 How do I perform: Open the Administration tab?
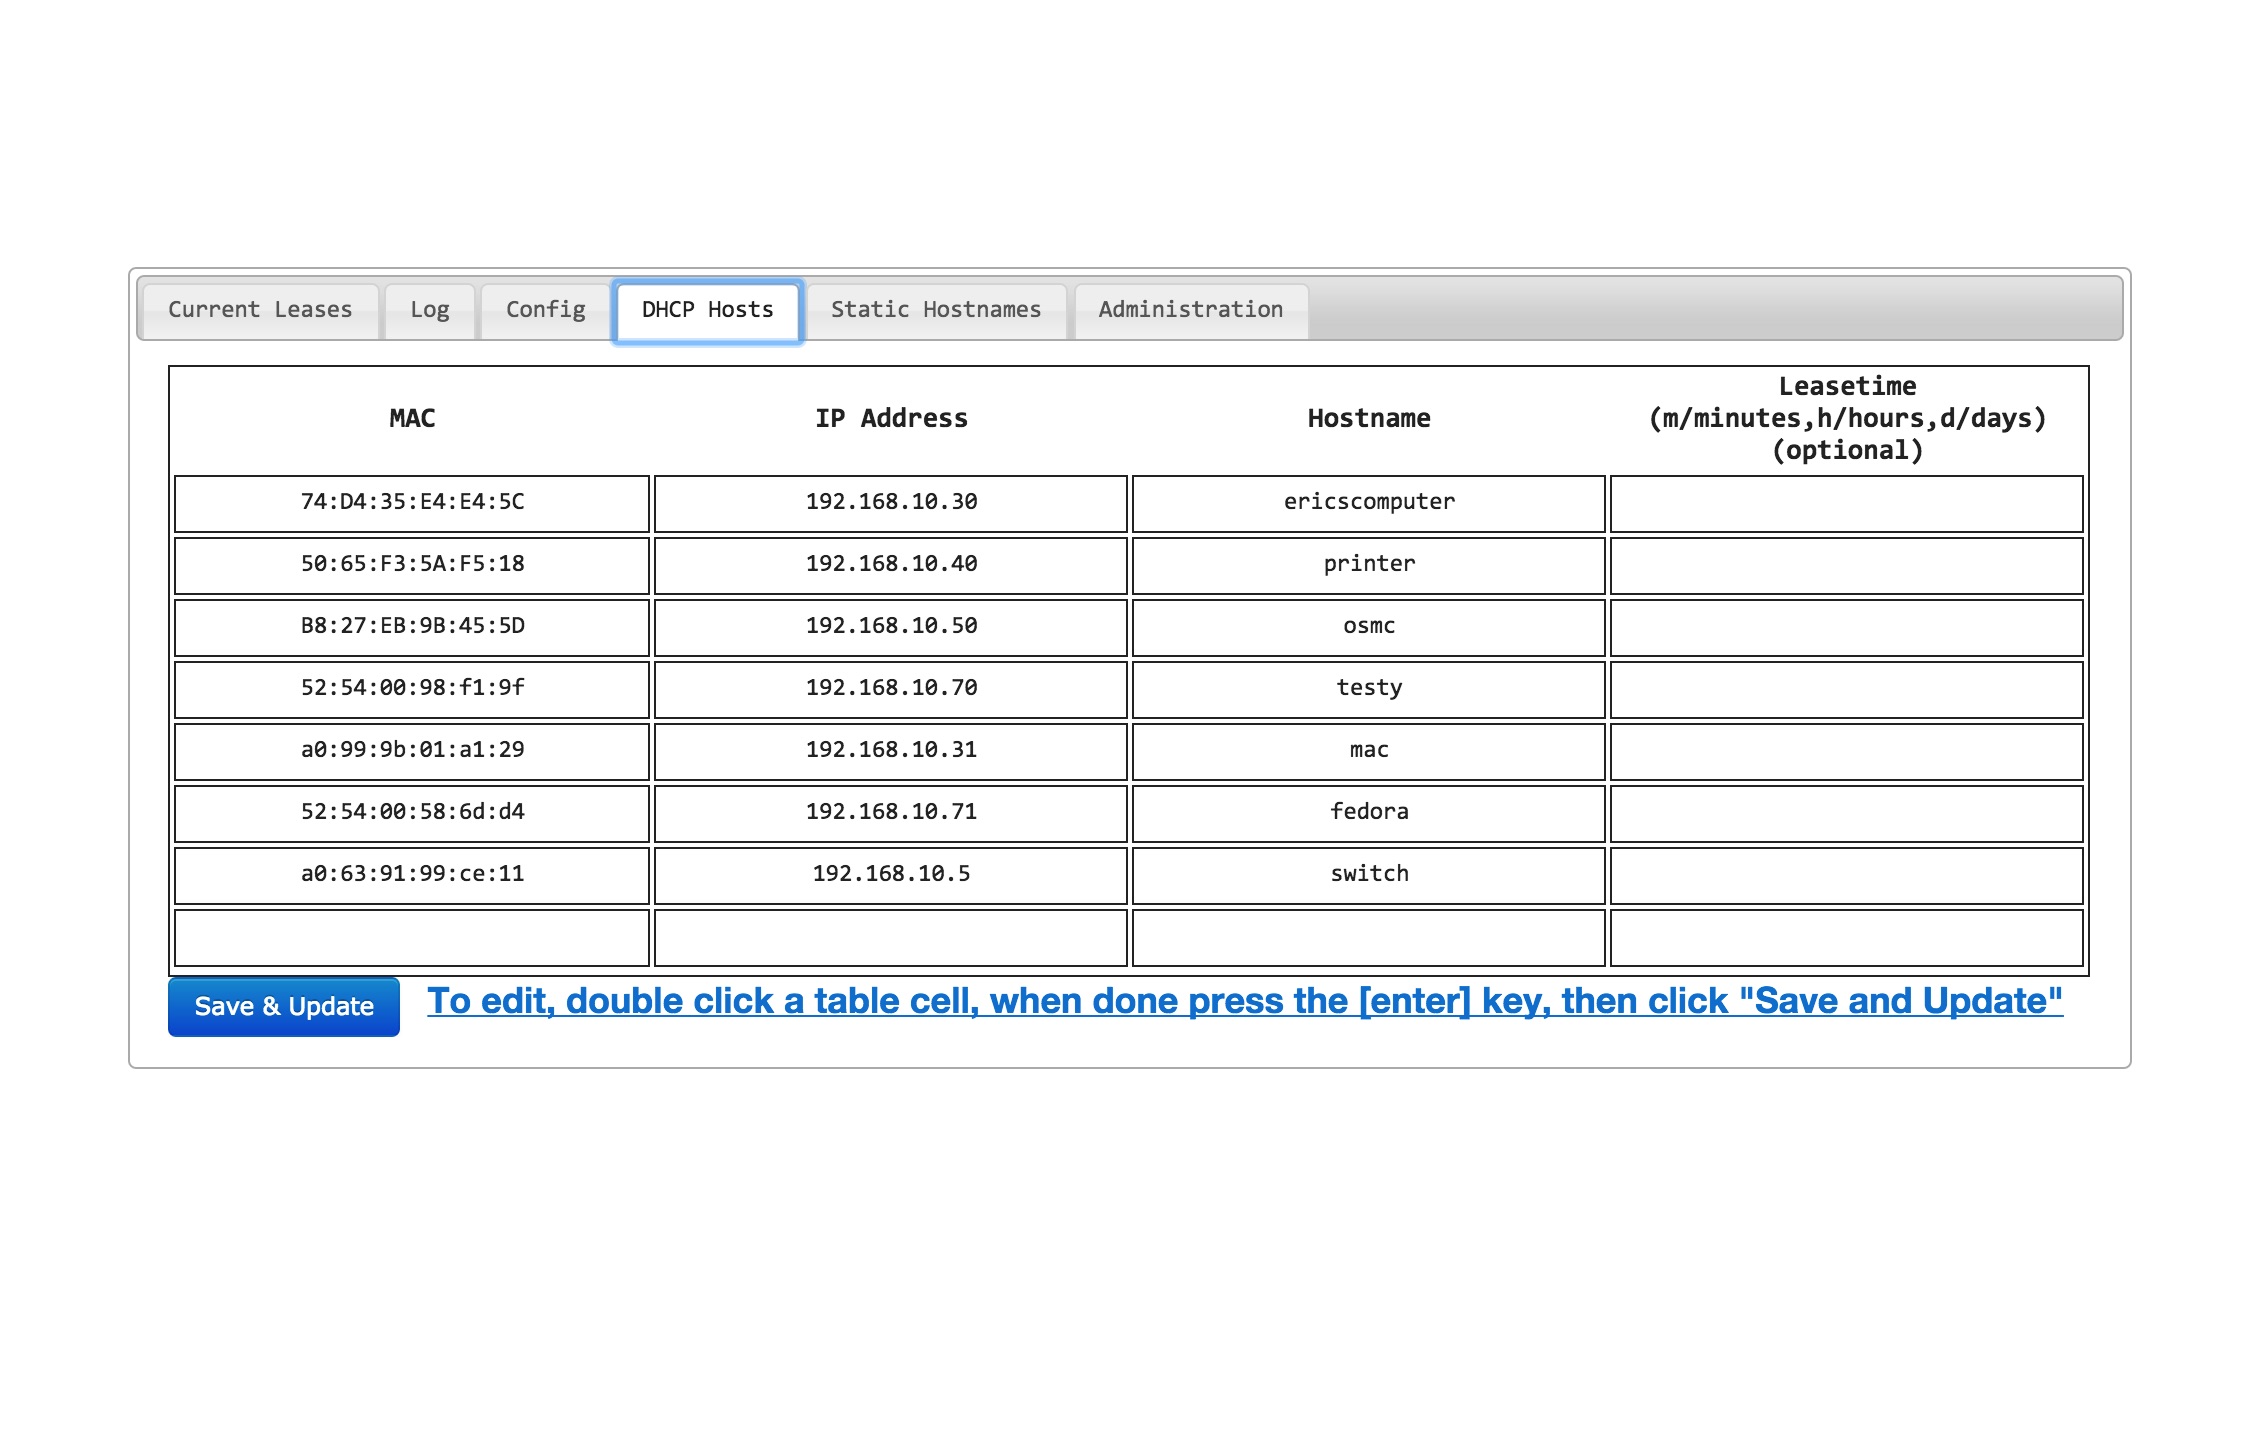coord(1189,310)
